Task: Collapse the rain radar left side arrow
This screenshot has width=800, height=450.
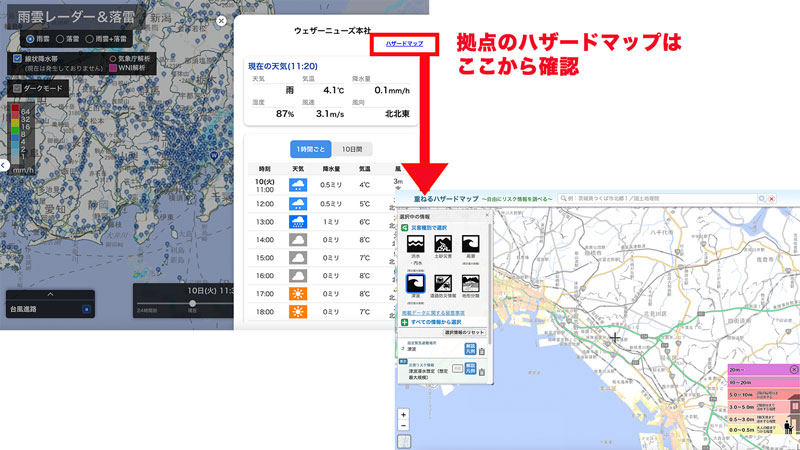Action: click(x=4, y=163)
